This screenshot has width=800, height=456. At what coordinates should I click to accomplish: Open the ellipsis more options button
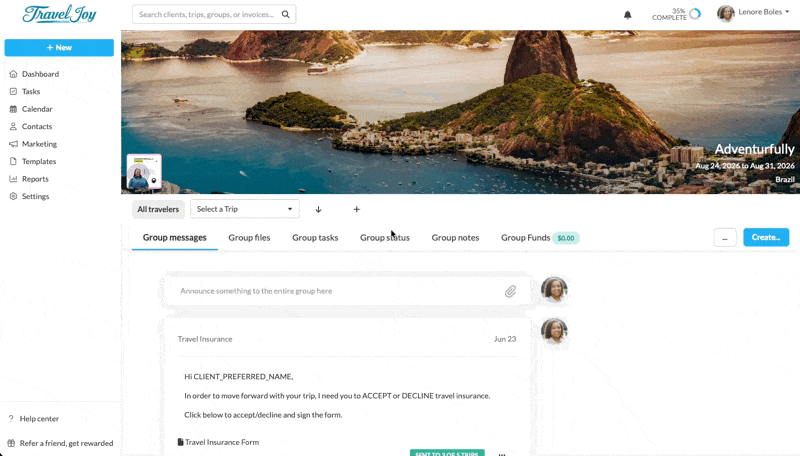point(725,238)
